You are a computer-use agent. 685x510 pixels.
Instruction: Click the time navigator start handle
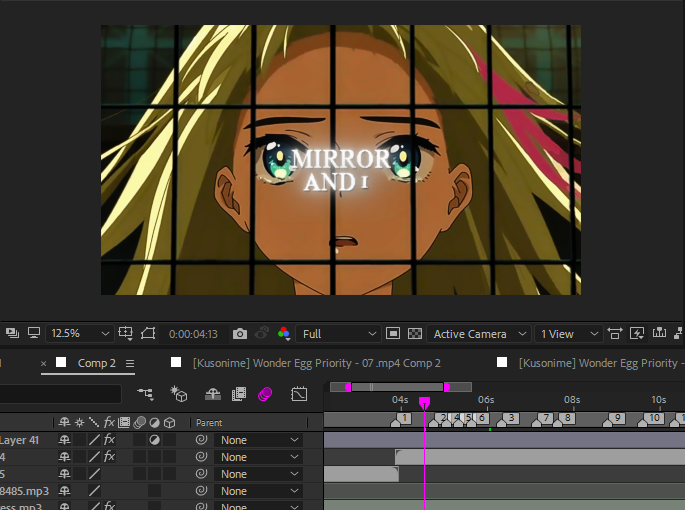[x=348, y=387]
